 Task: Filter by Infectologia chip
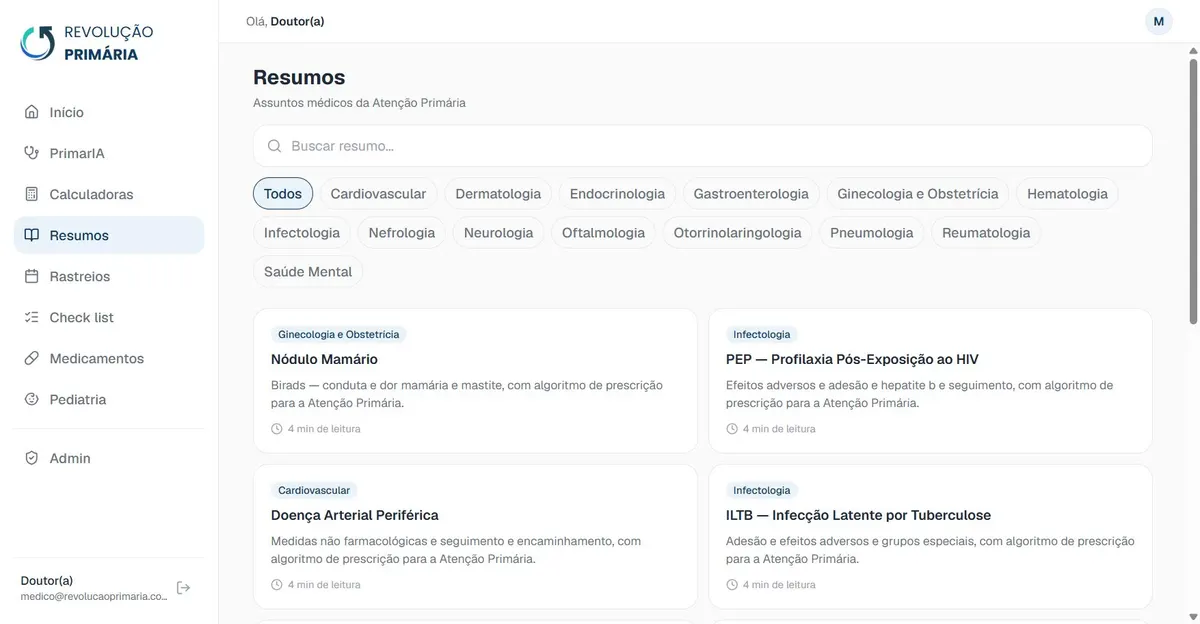302,233
